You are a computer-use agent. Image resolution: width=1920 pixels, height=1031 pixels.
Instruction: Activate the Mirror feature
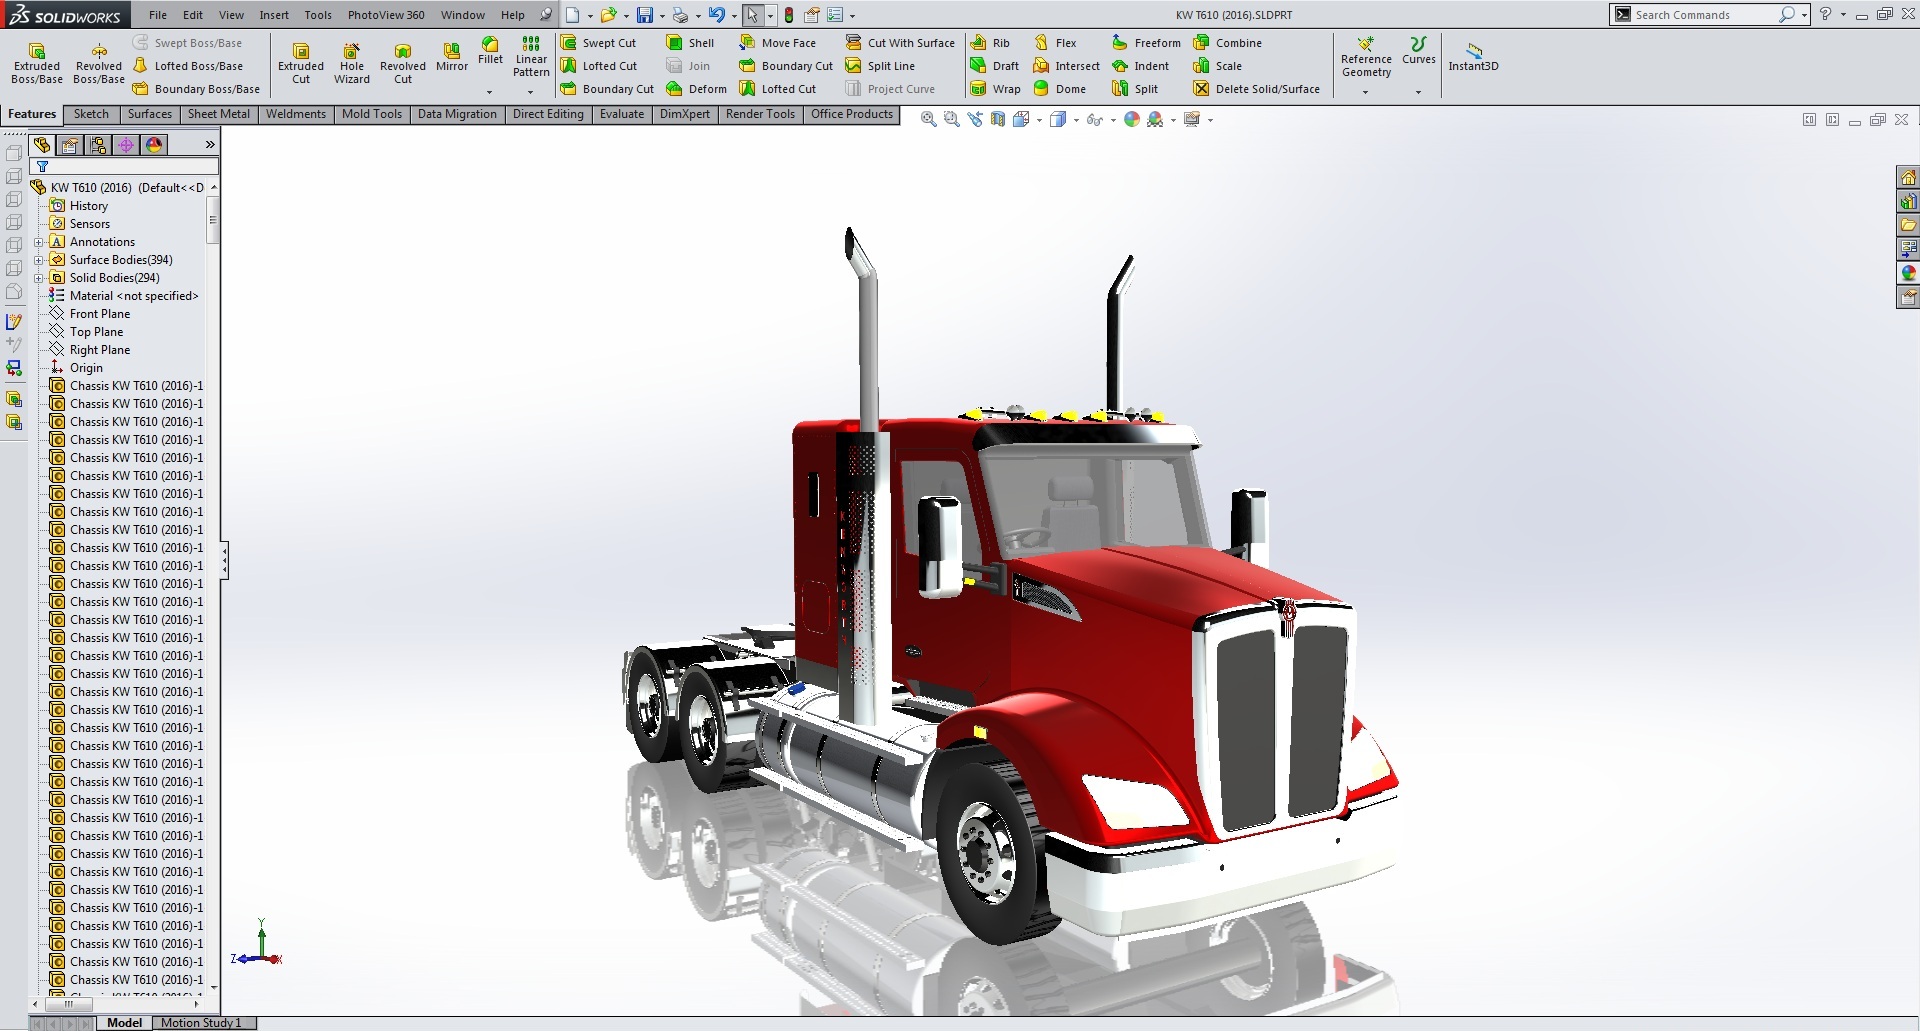pyautogui.click(x=452, y=56)
